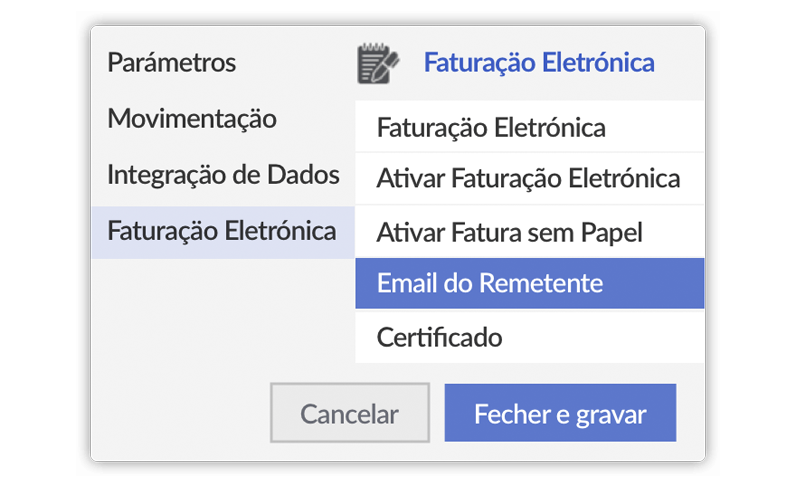The image size is (800, 485).
Task: Choose Ativar Fatura sem Papel
Action: click(530, 232)
